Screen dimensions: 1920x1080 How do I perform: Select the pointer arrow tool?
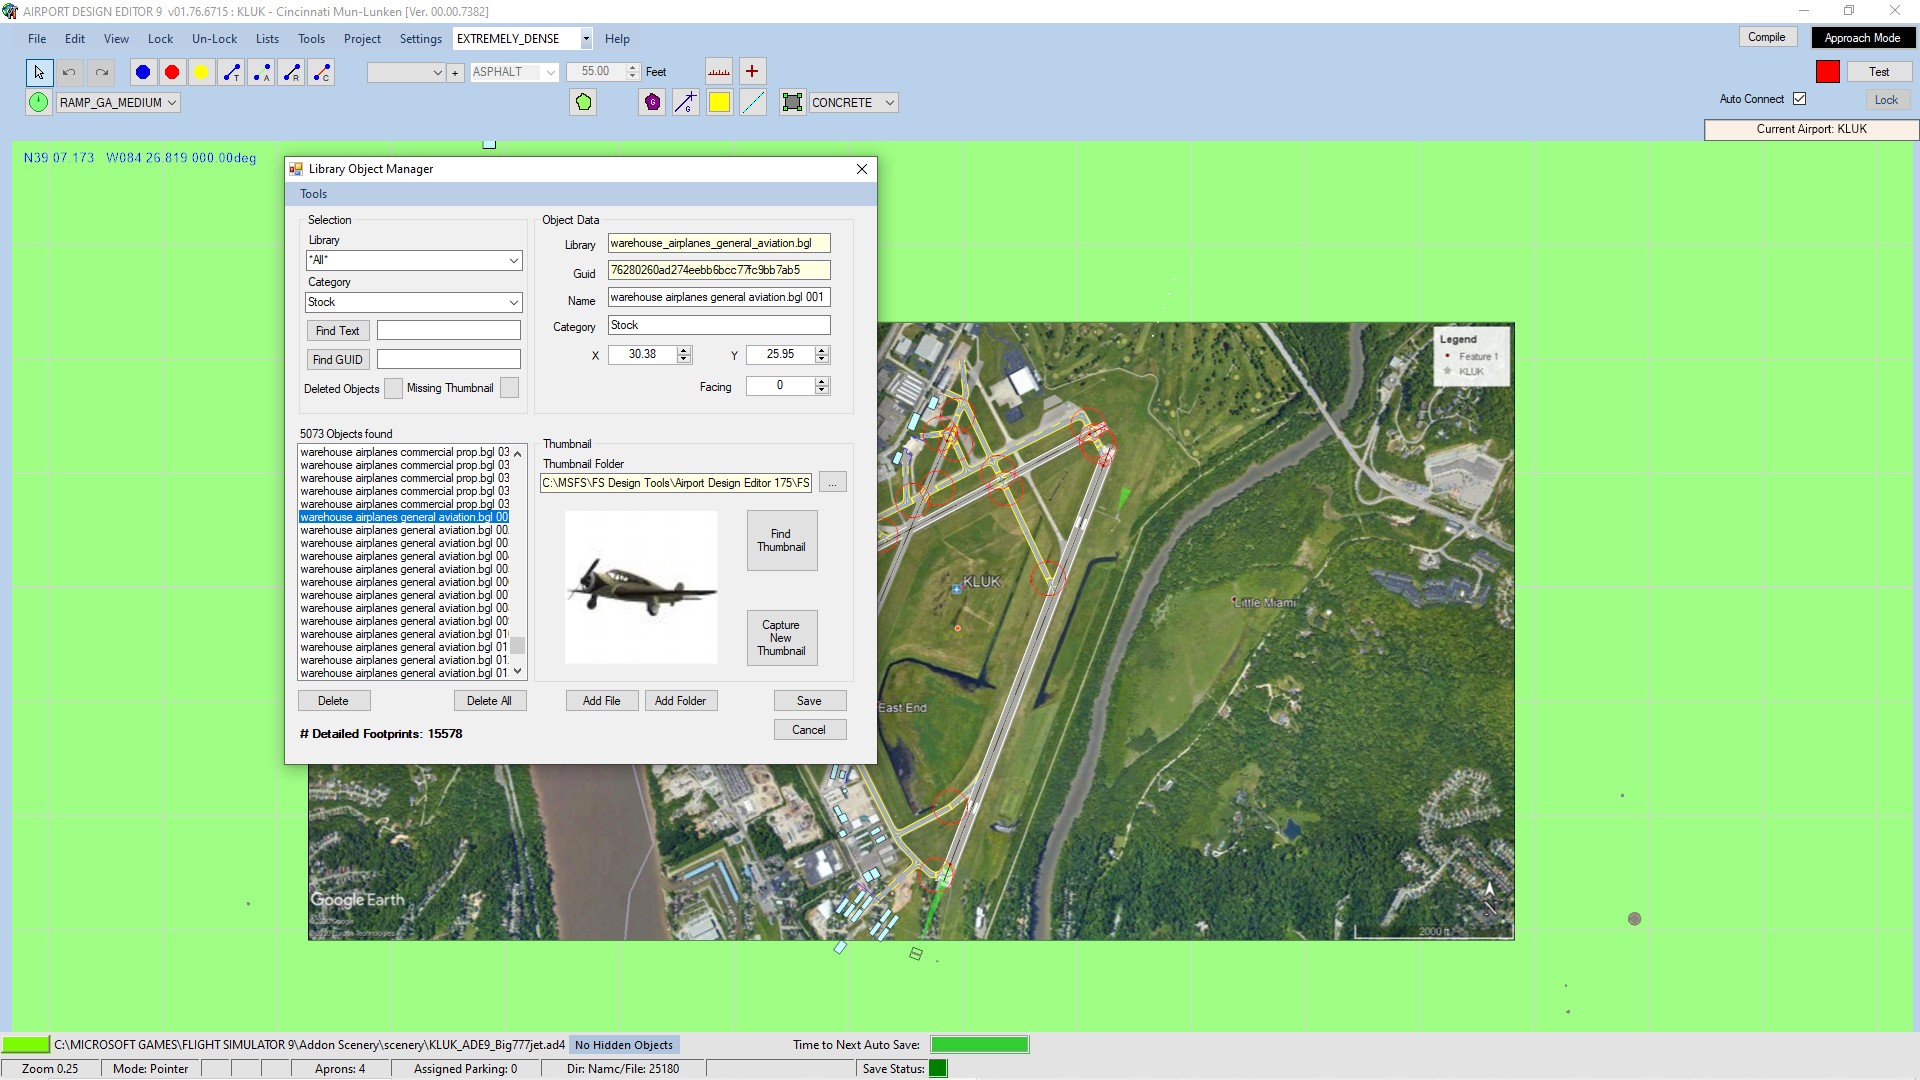pyautogui.click(x=39, y=72)
